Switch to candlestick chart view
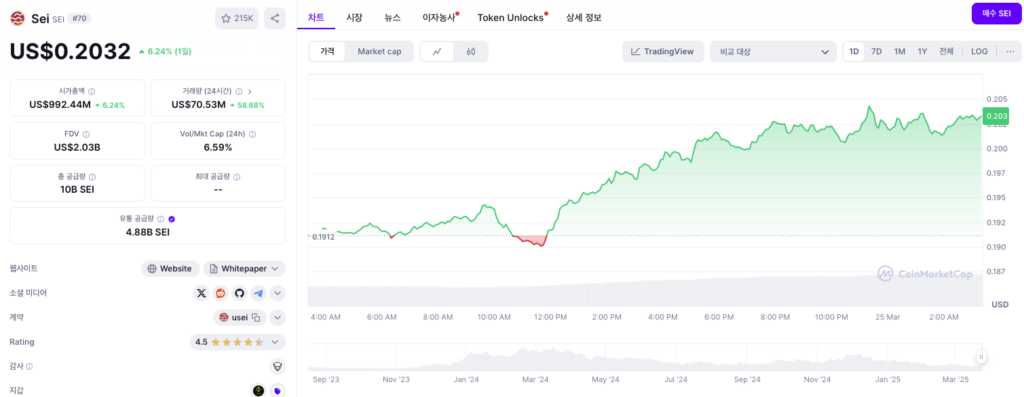The width and height of the screenshot is (1024, 397). coord(471,52)
